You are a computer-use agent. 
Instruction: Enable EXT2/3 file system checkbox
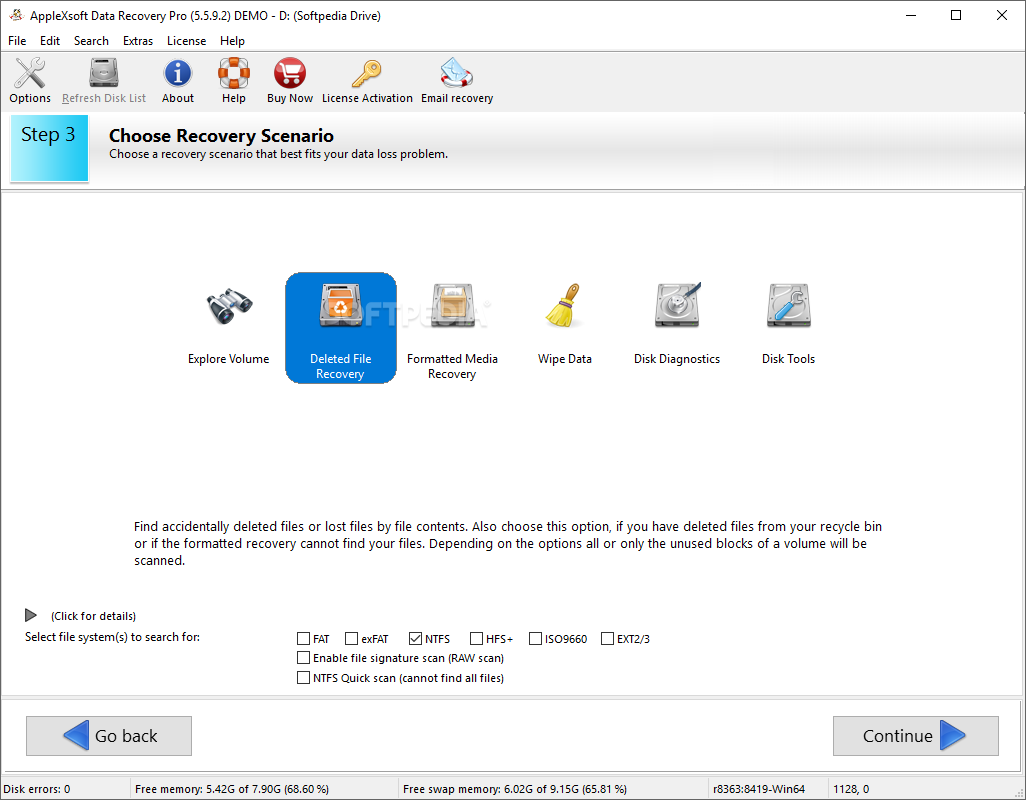coord(607,638)
